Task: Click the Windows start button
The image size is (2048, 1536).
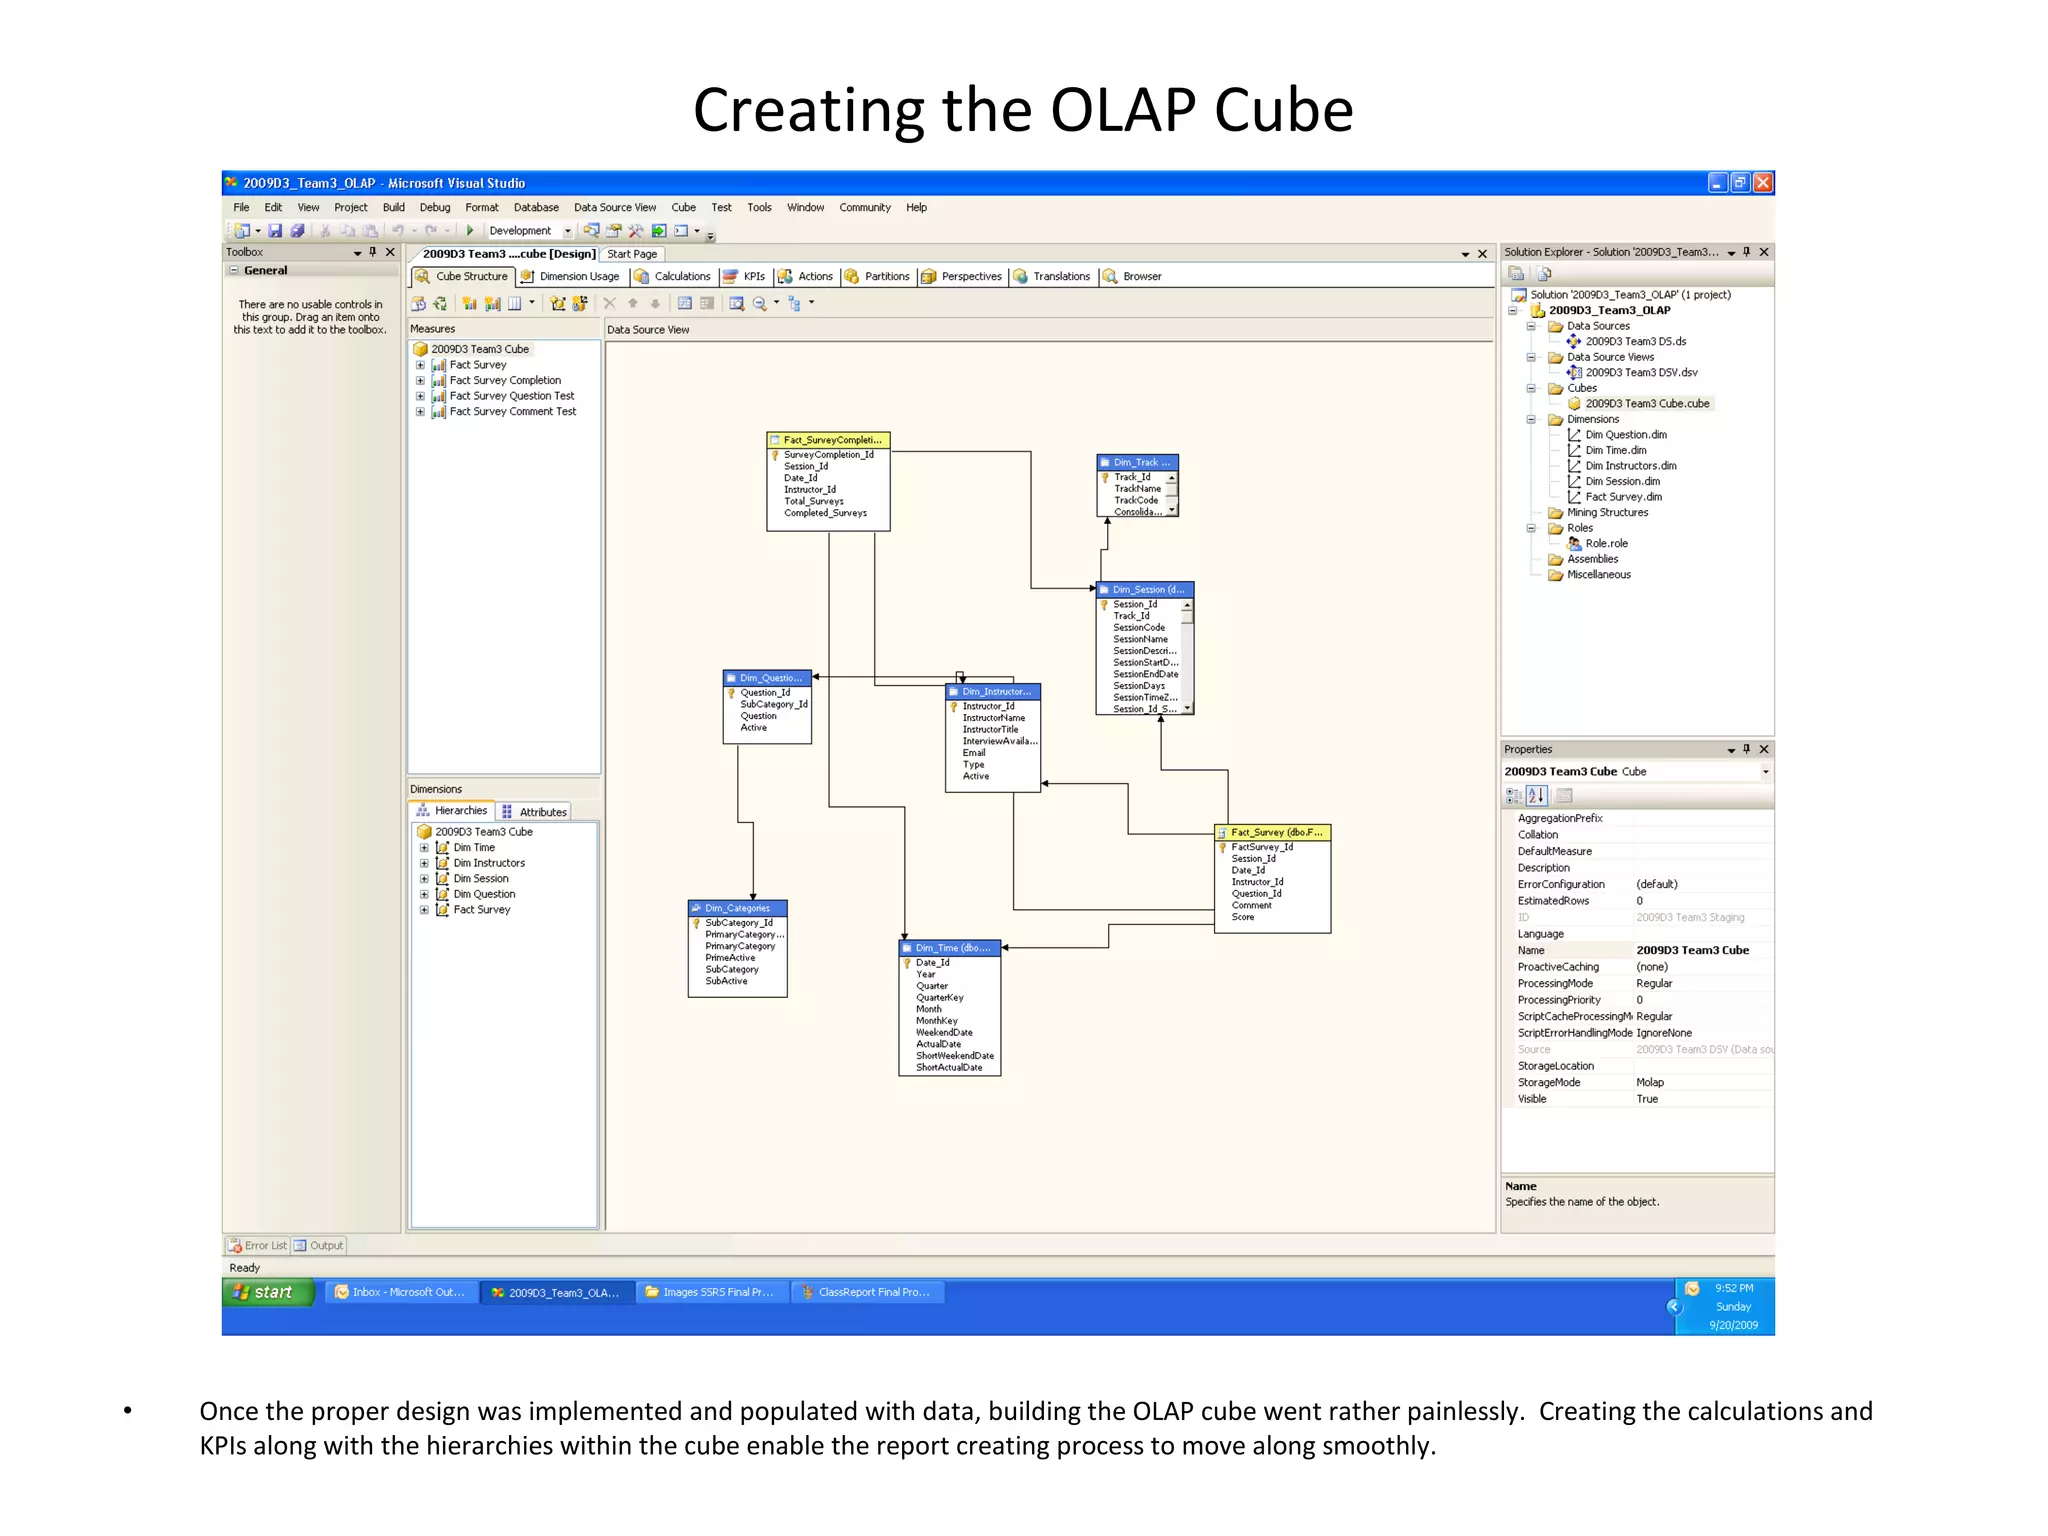Action: 267,1292
